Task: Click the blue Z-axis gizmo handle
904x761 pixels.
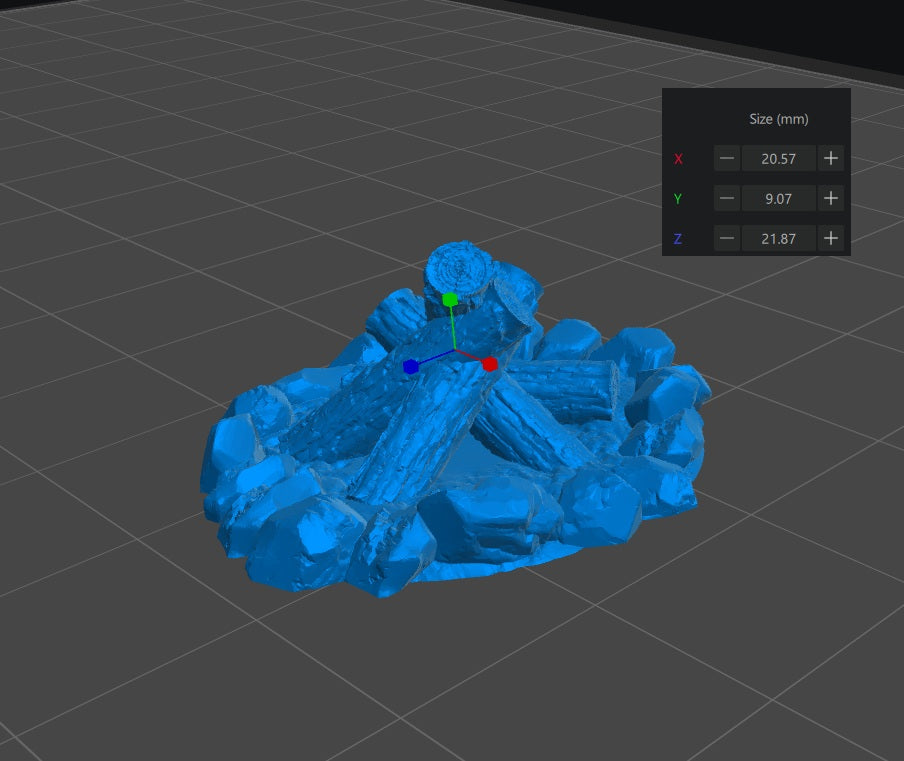Action: pyautogui.click(x=410, y=367)
